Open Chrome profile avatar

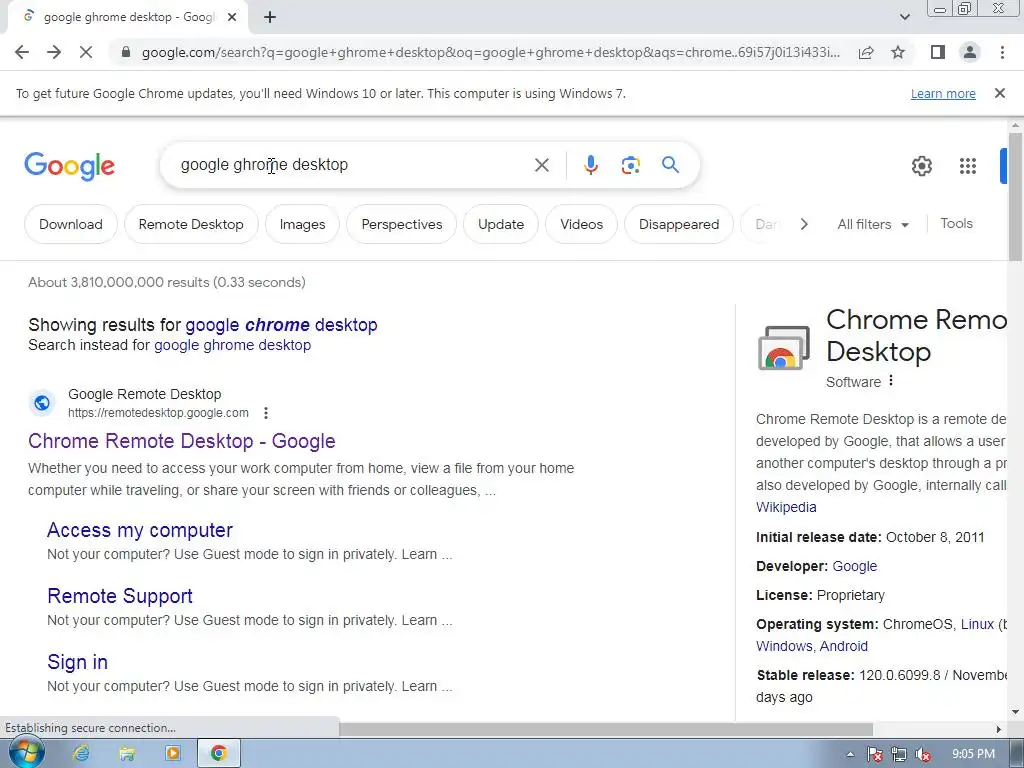[x=970, y=52]
